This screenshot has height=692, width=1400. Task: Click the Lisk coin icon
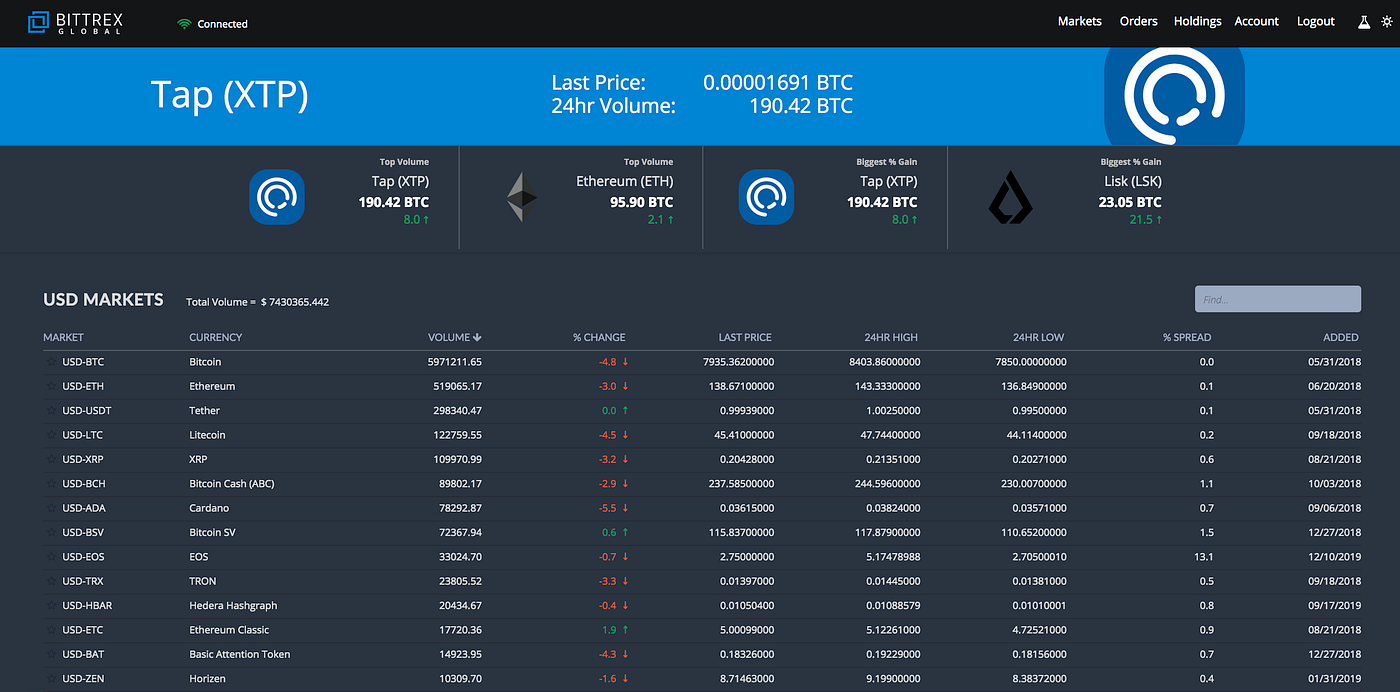(1010, 197)
